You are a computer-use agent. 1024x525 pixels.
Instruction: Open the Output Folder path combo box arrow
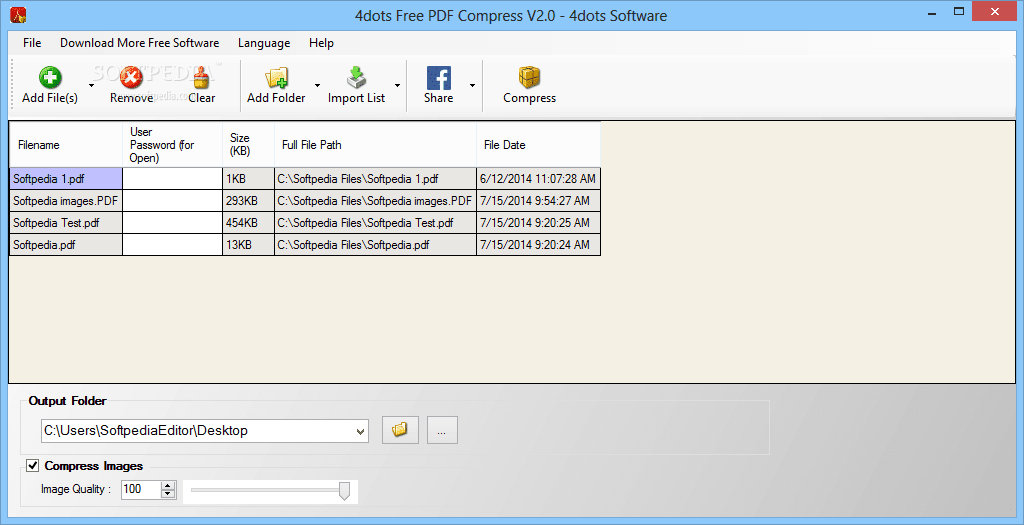point(360,431)
